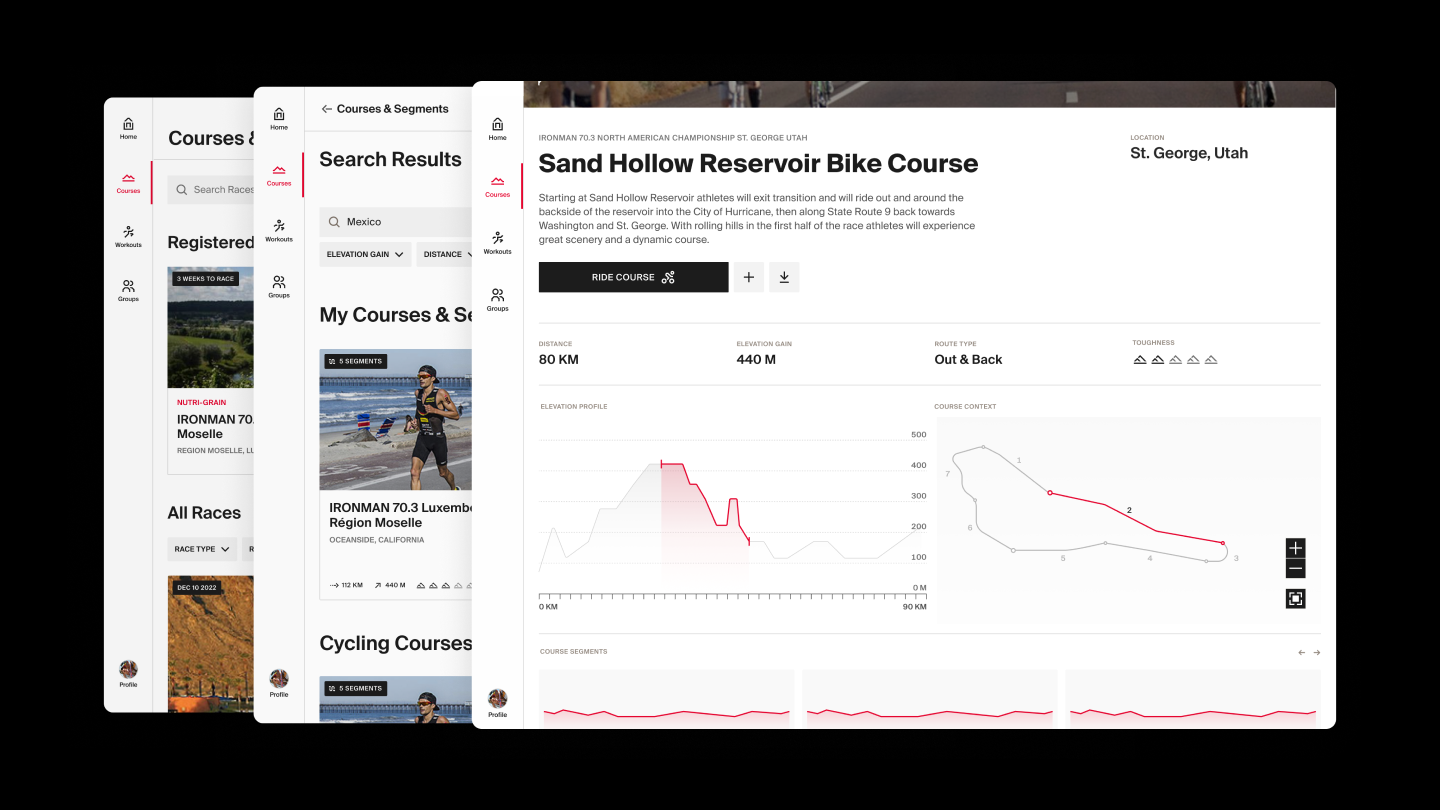Focus the Search Races input field
The width and height of the screenshot is (1440, 810).
211,189
